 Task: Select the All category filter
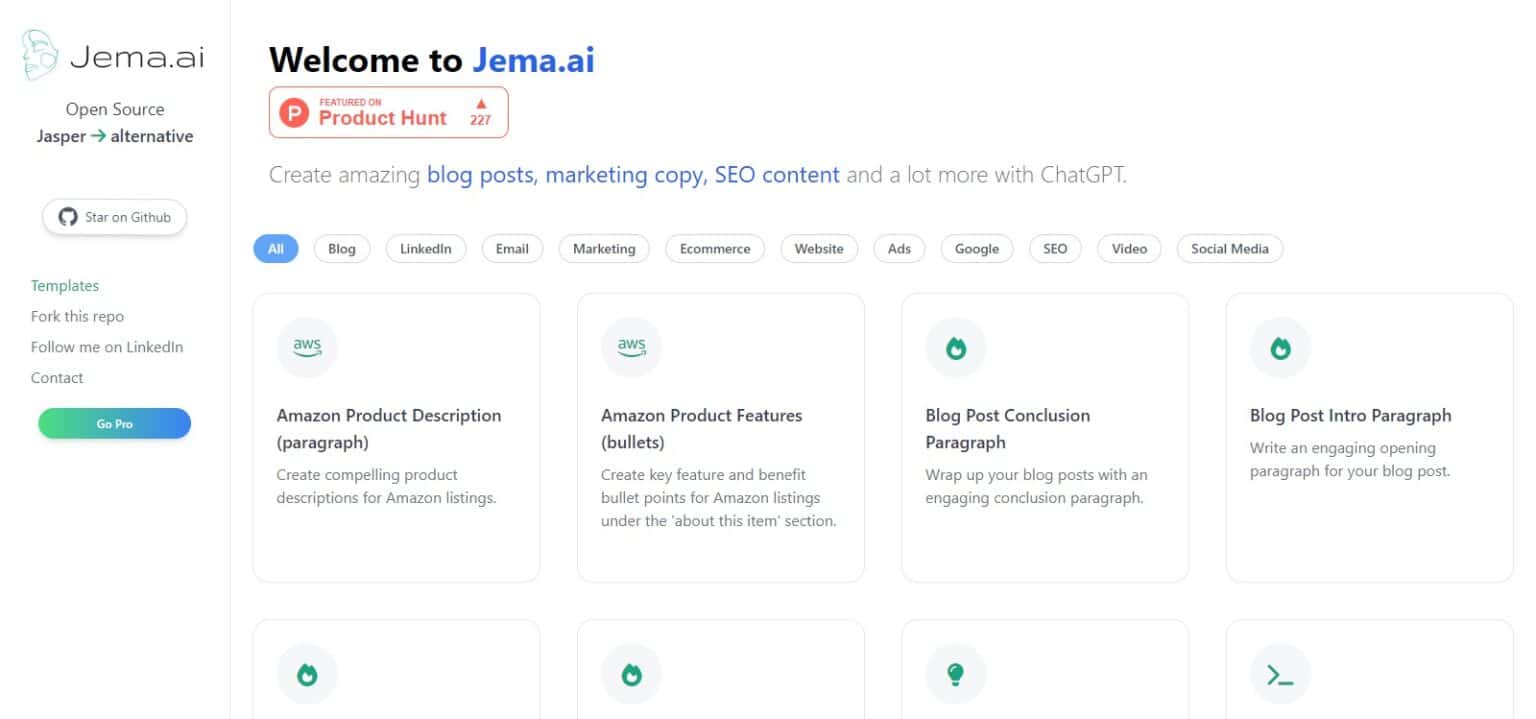[x=276, y=249]
